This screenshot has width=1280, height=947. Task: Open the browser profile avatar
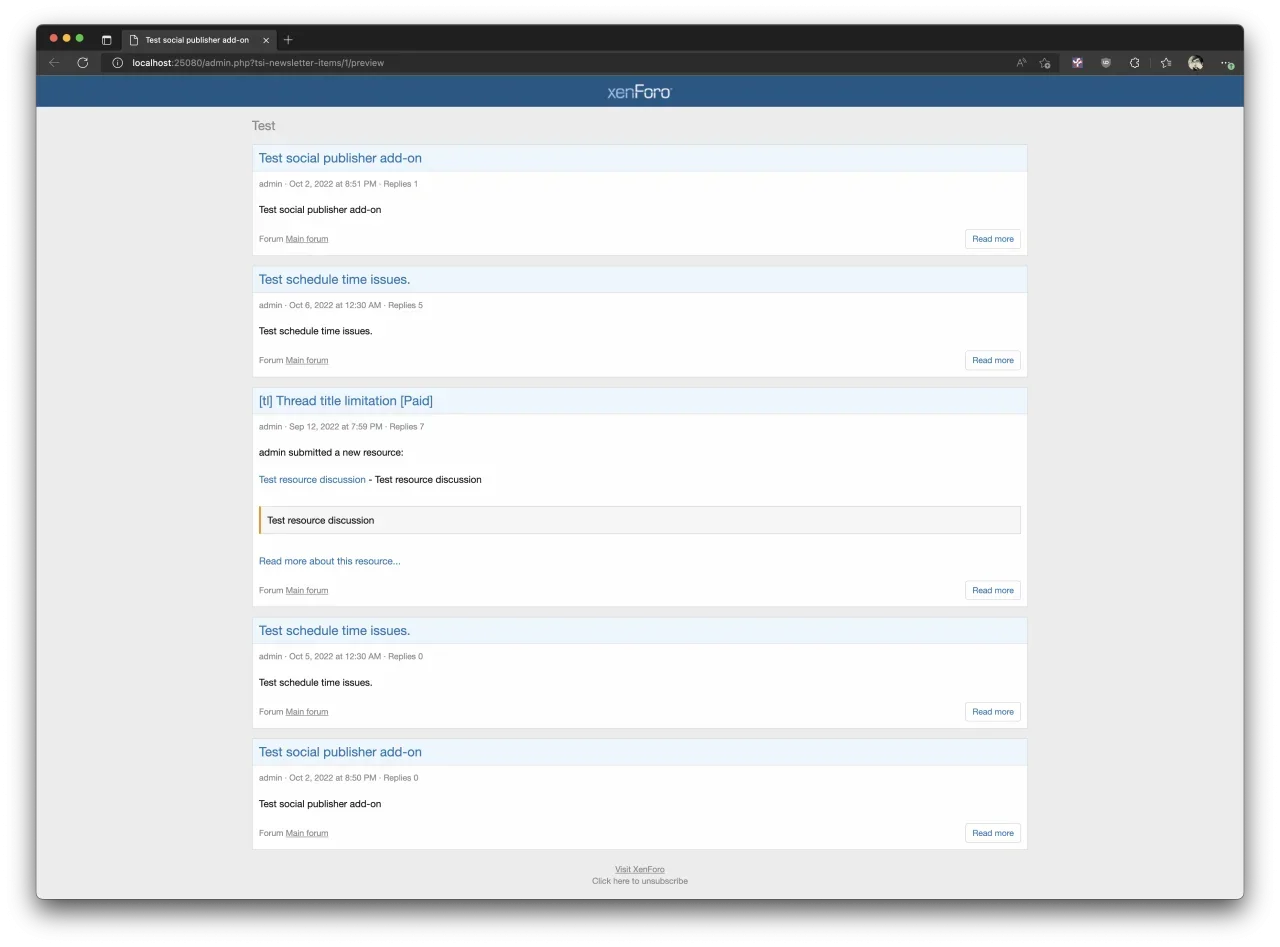coord(1195,63)
